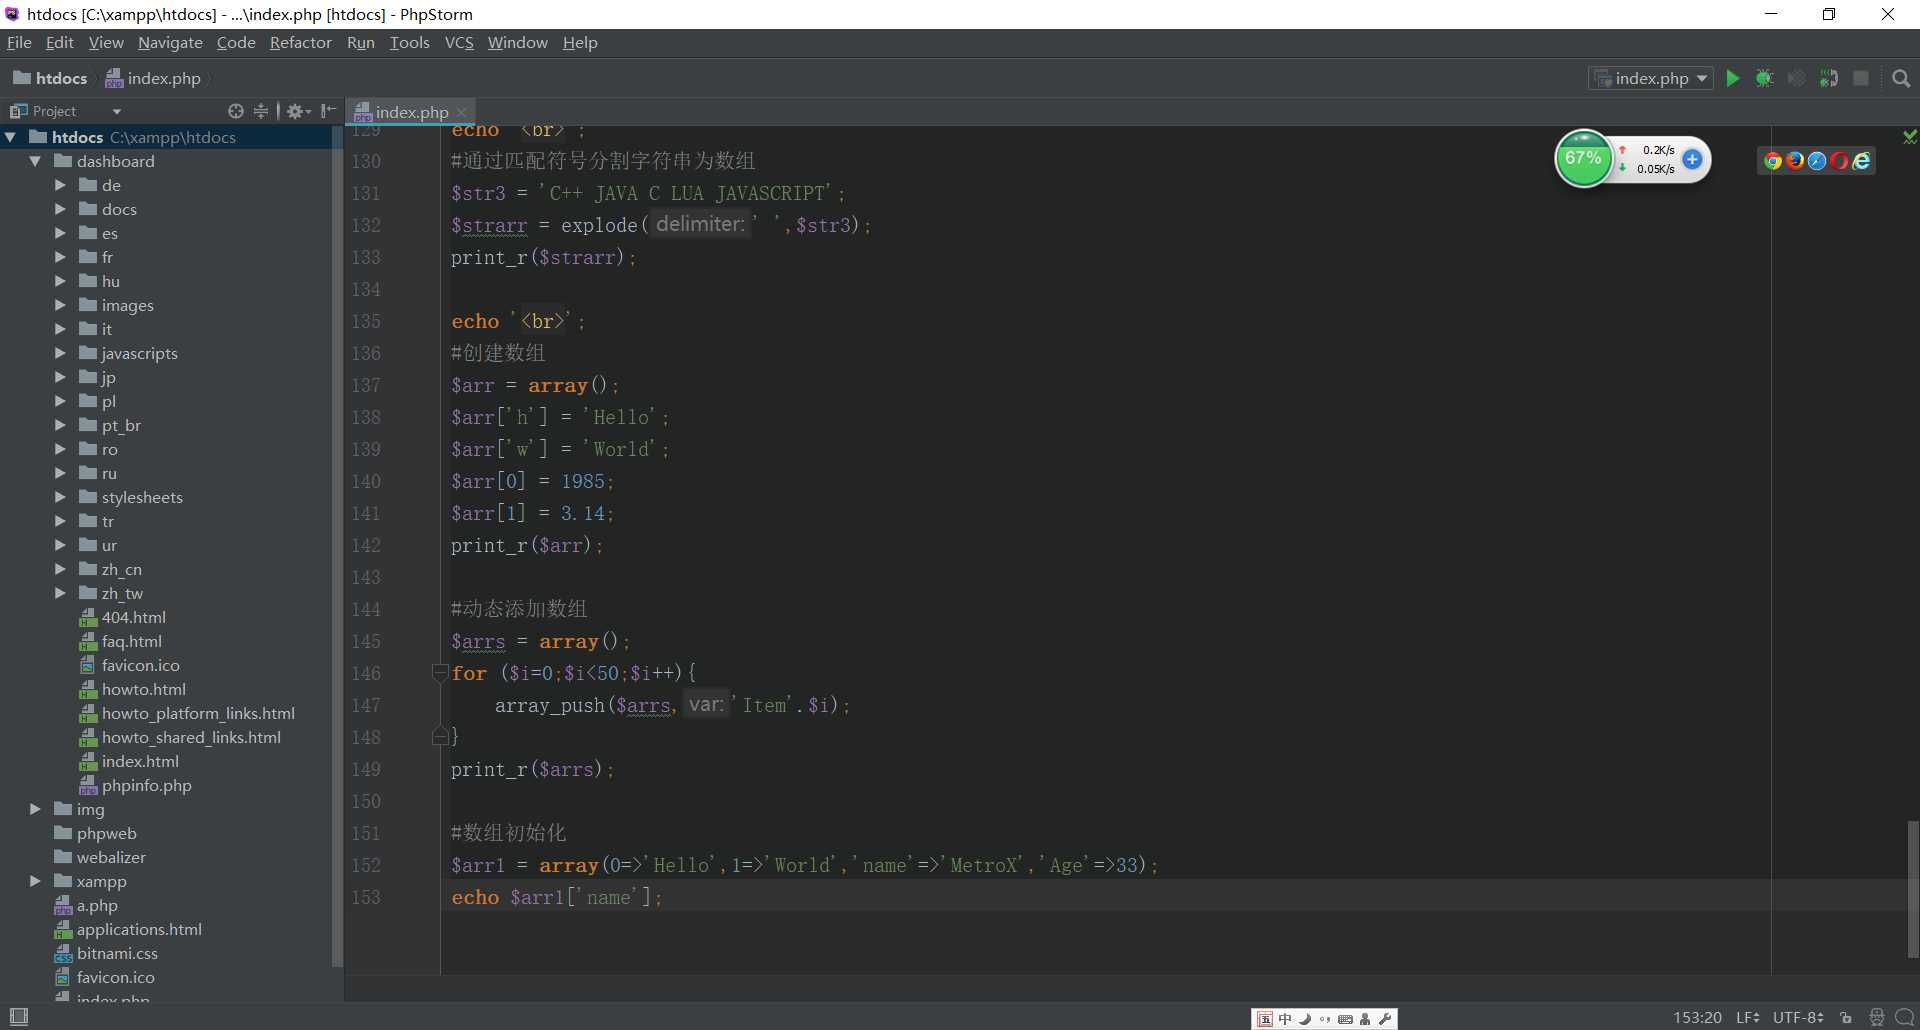
Task: Click the green inspection checkmark indicator
Action: [x=1910, y=136]
